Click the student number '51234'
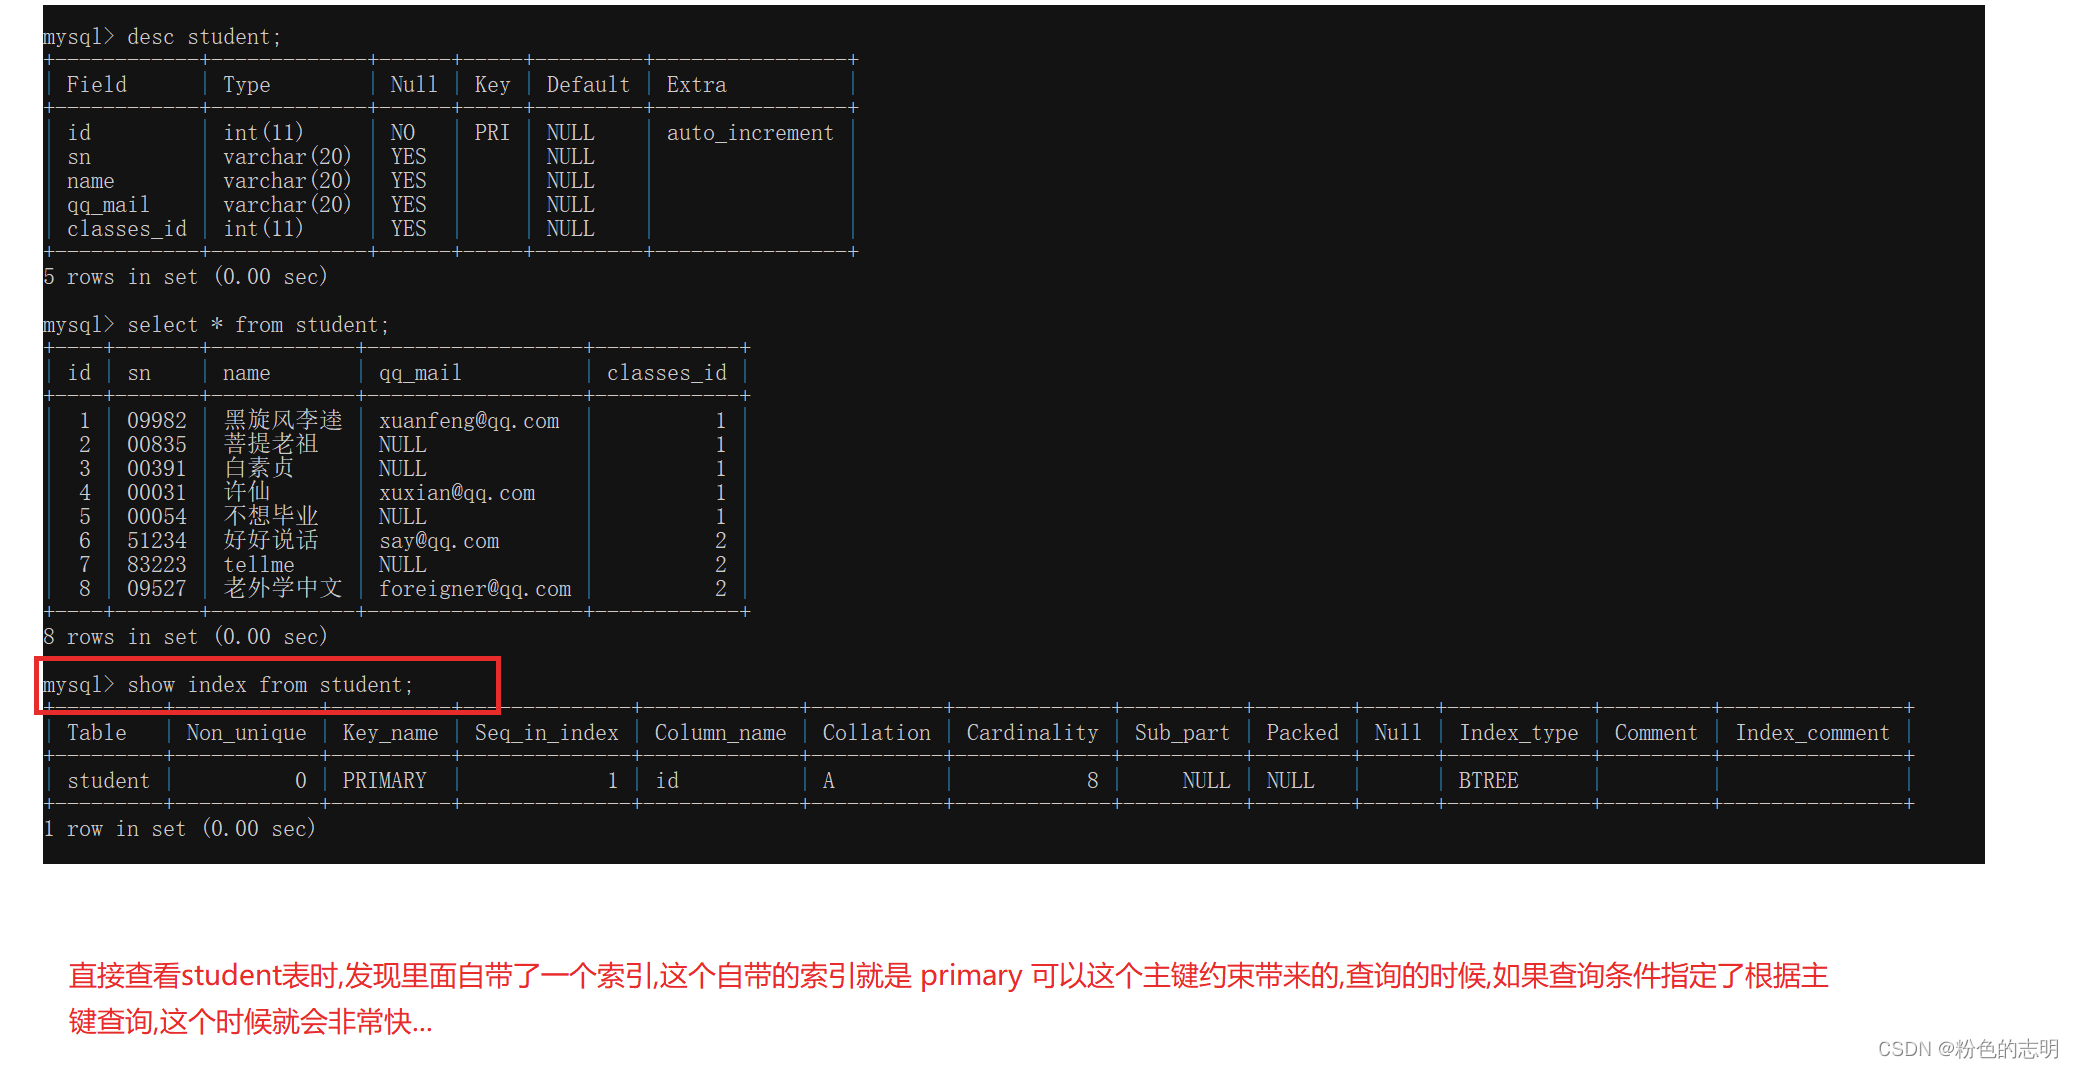Screen dimensions: 2073x1068 (x=157, y=541)
